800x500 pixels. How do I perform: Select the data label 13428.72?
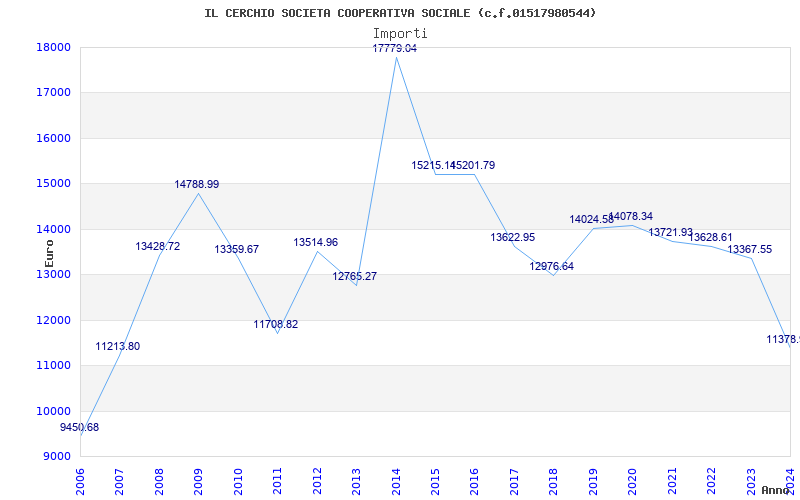[x=158, y=246]
